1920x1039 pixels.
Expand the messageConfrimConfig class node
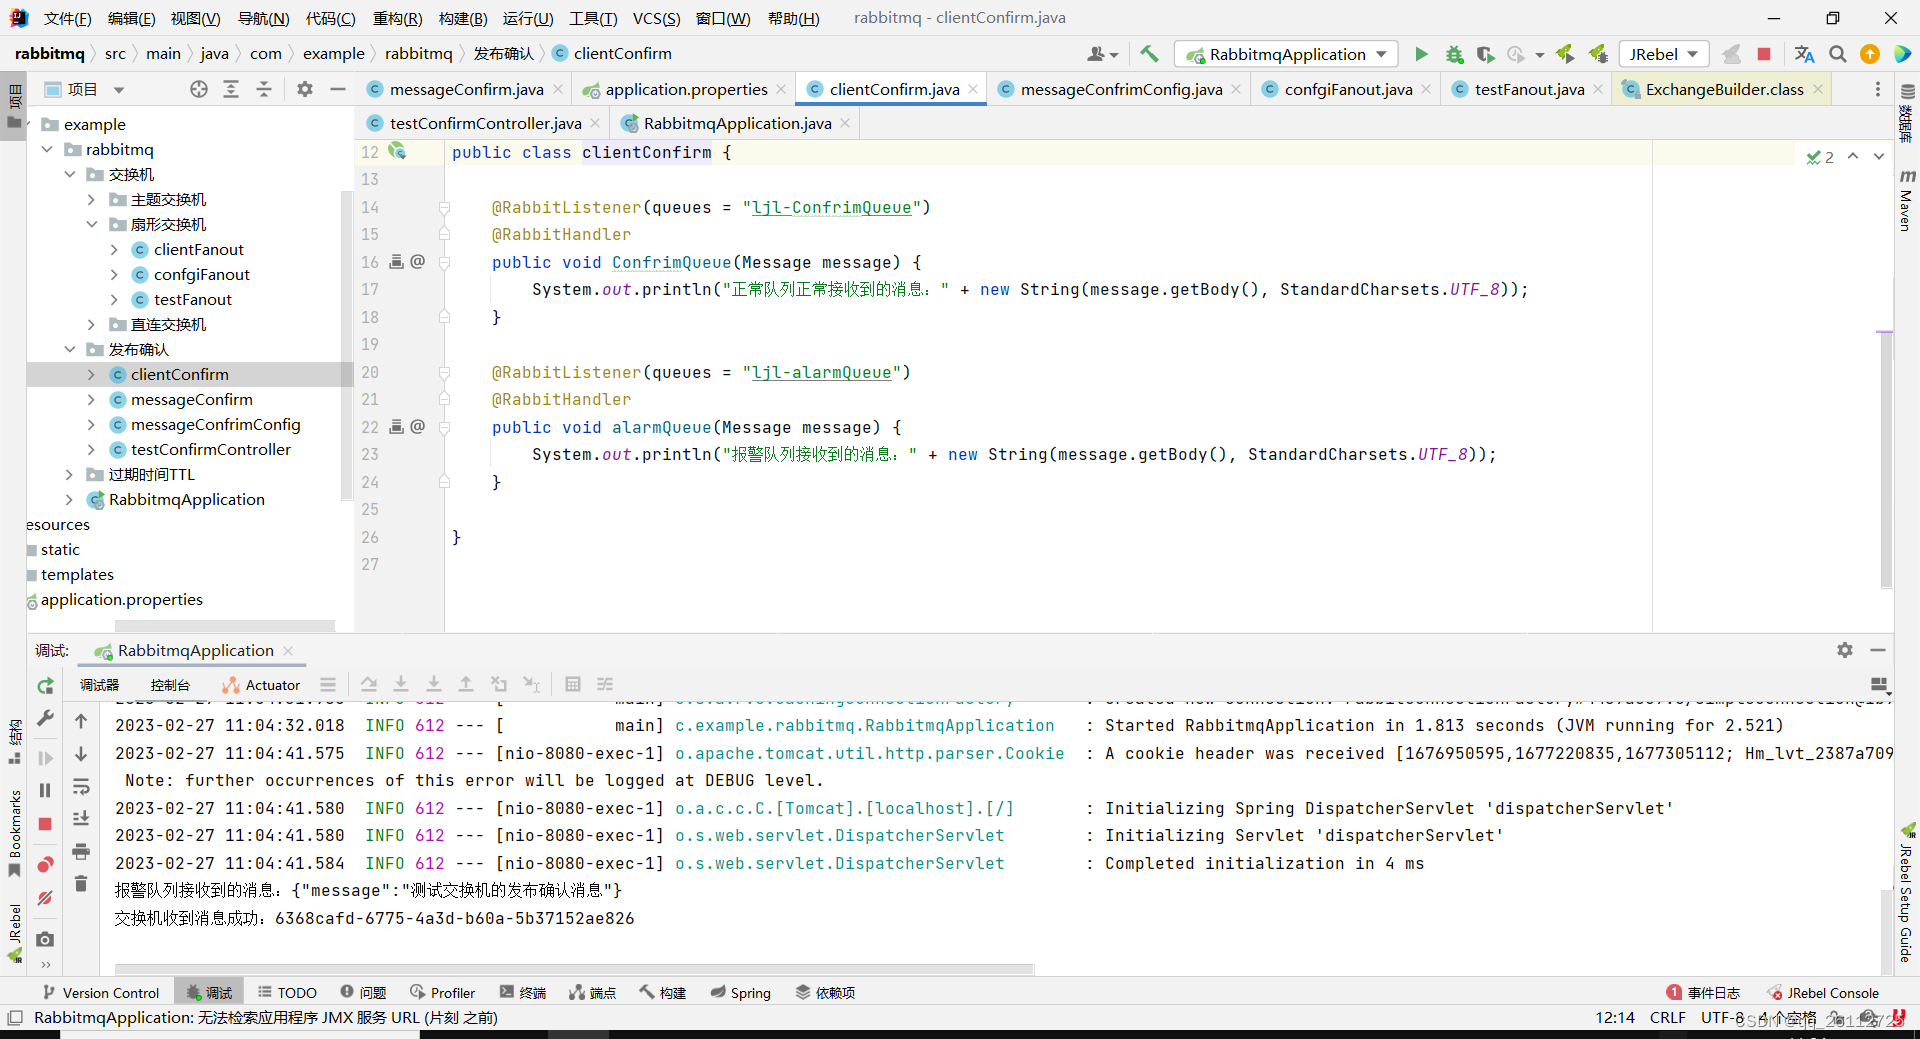coord(91,424)
